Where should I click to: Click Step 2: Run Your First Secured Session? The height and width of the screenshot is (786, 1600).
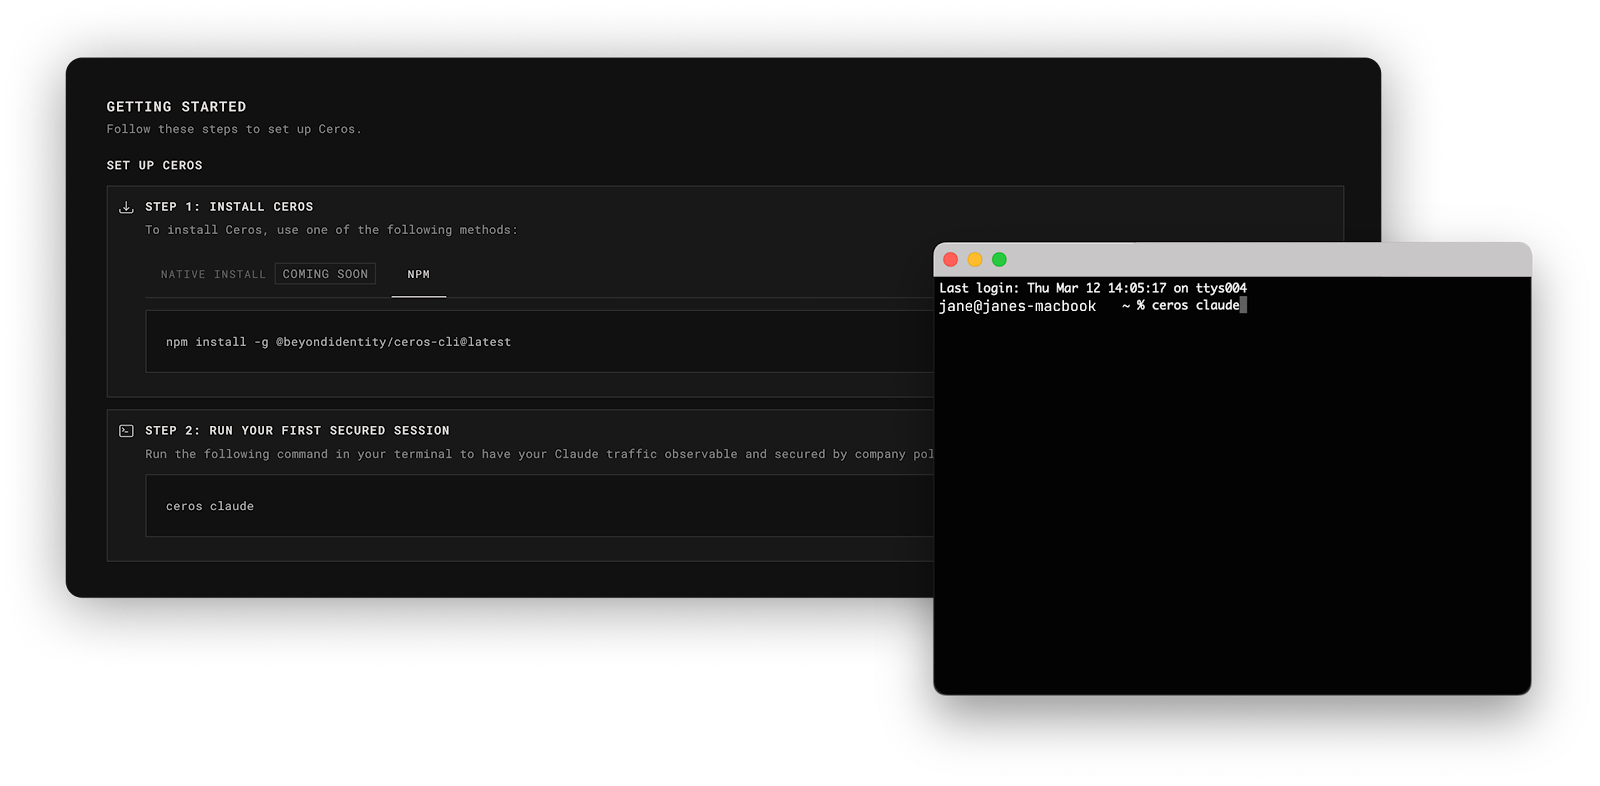tap(297, 431)
